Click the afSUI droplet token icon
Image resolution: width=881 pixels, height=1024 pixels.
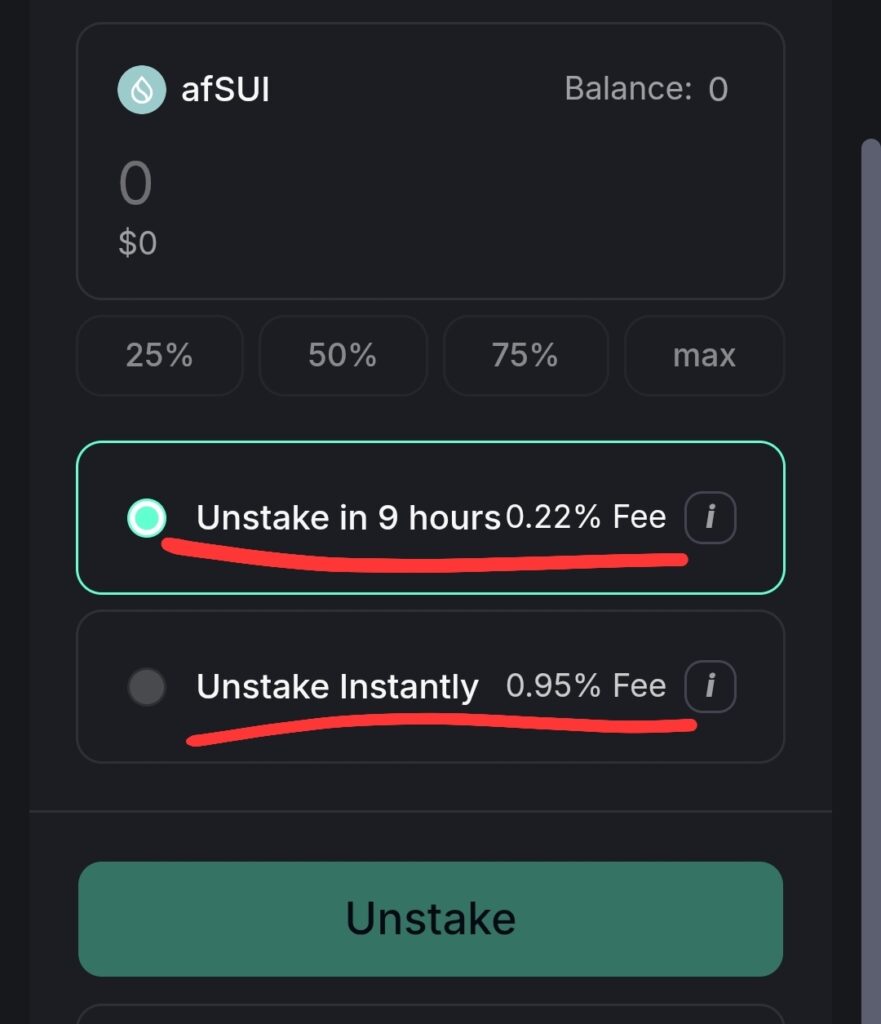tap(141, 89)
